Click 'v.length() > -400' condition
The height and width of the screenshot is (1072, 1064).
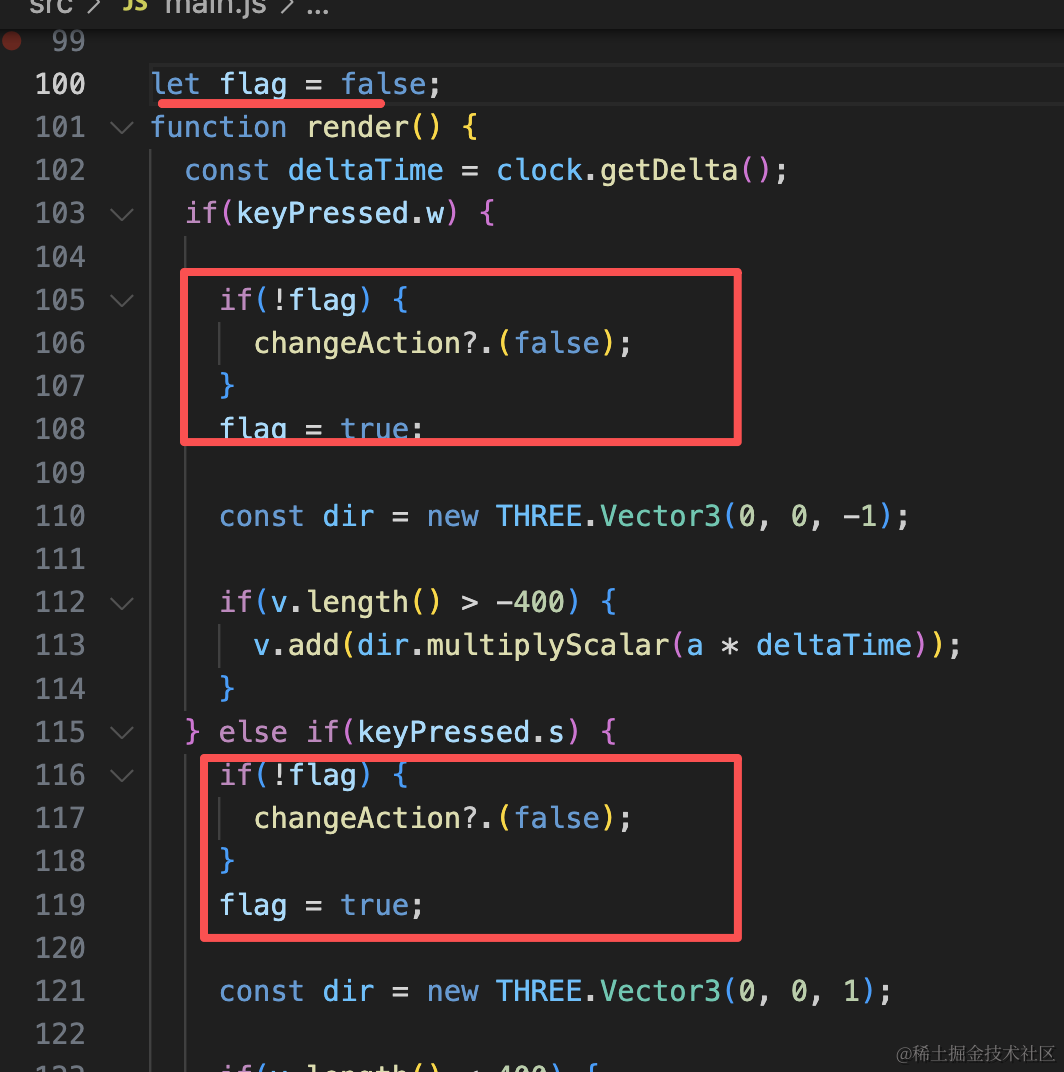(418, 603)
